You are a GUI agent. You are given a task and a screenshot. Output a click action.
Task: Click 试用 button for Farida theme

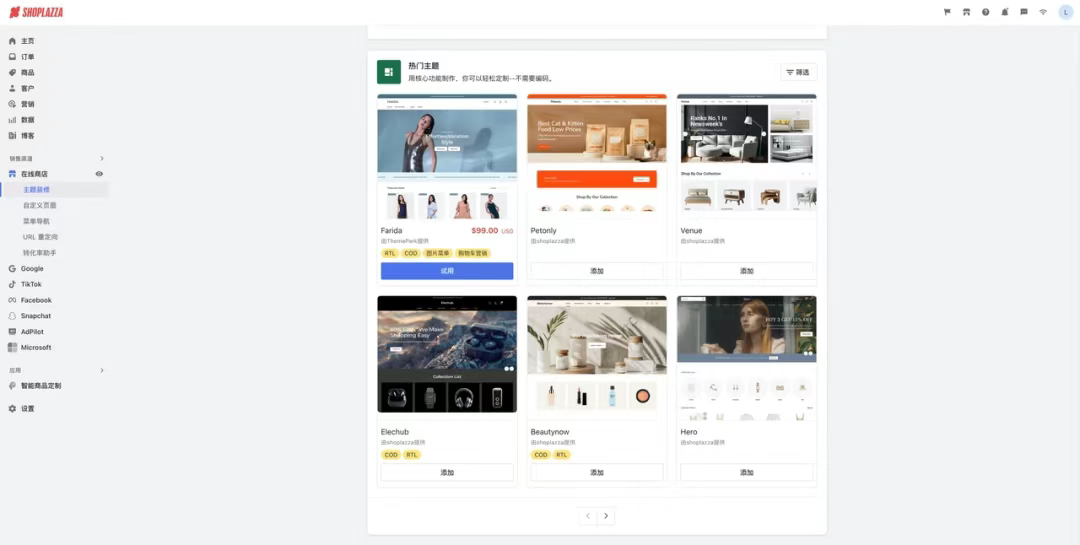pos(447,271)
